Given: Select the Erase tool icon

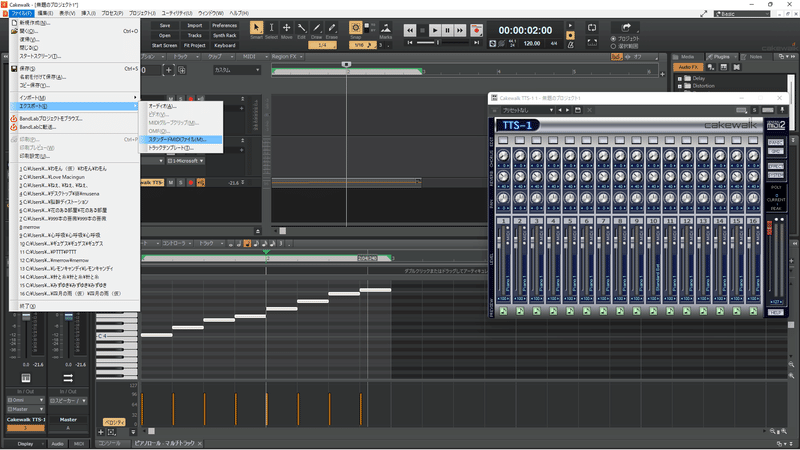Looking at the screenshot, I should (332, 28).
